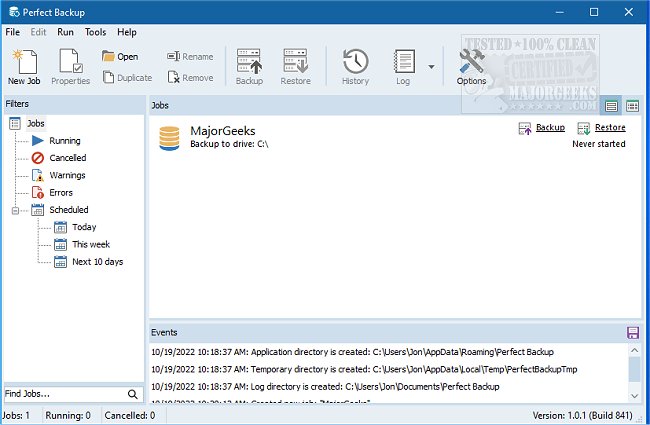Switch jobs to list view icon

(611, 106)
